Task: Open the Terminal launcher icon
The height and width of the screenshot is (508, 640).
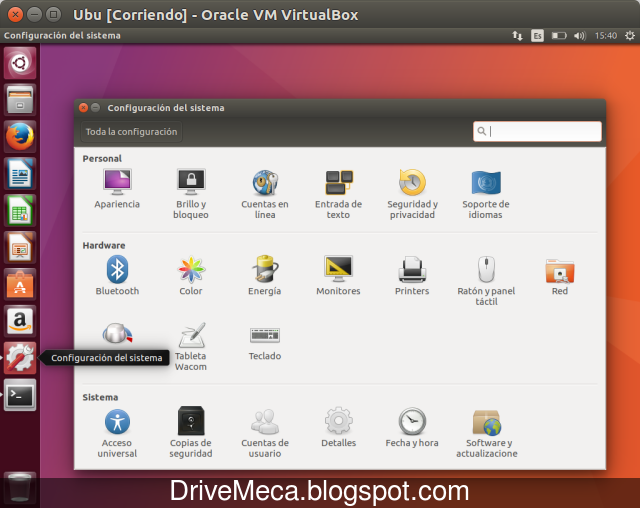Action: 20,395
